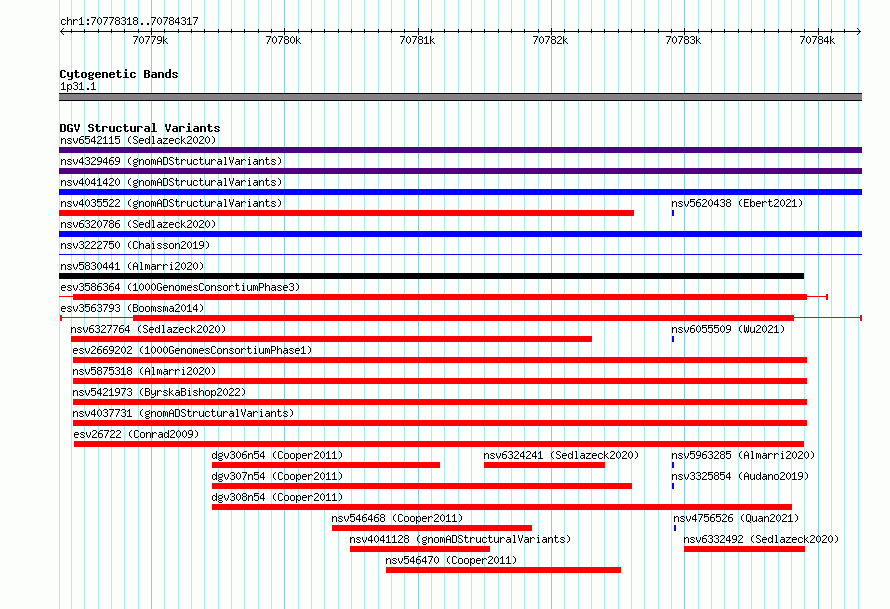The height and width of the screenshot is (609, 890).
Task: Click the red bar under esv26722
Action: 439,444
